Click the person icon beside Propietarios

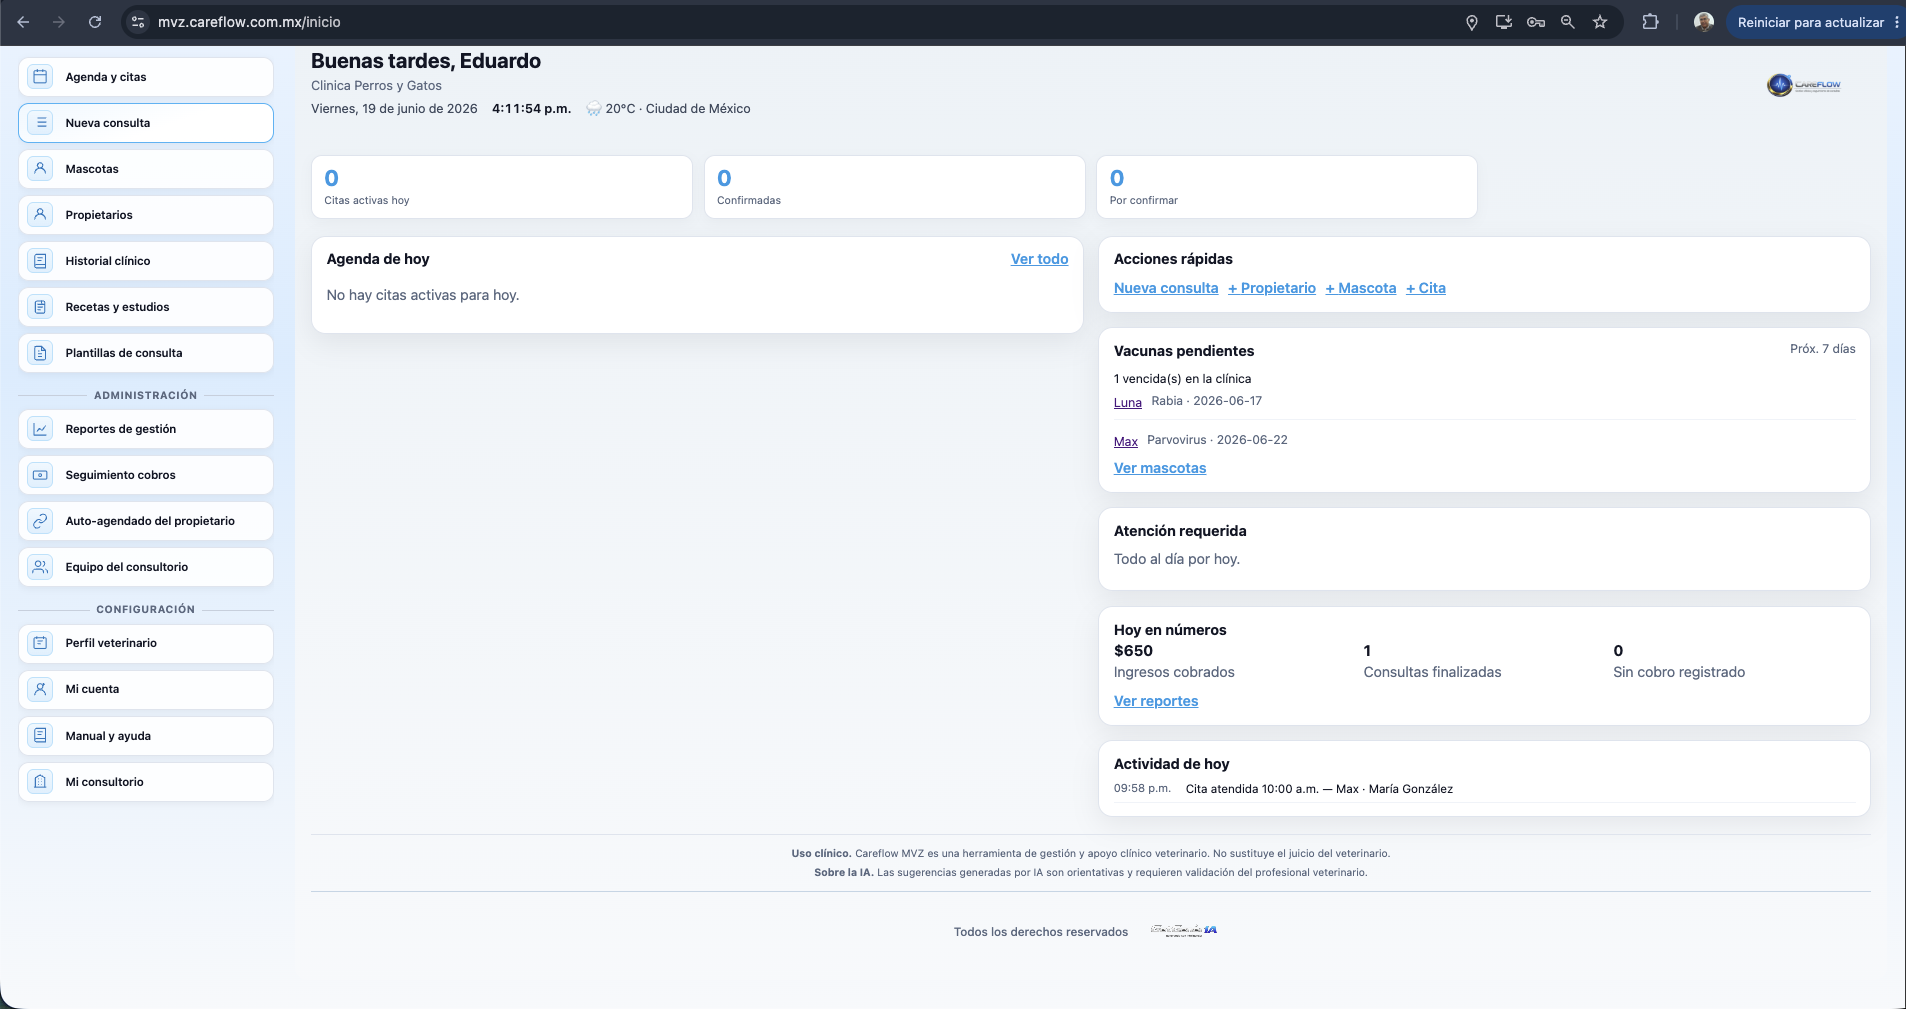40,215
